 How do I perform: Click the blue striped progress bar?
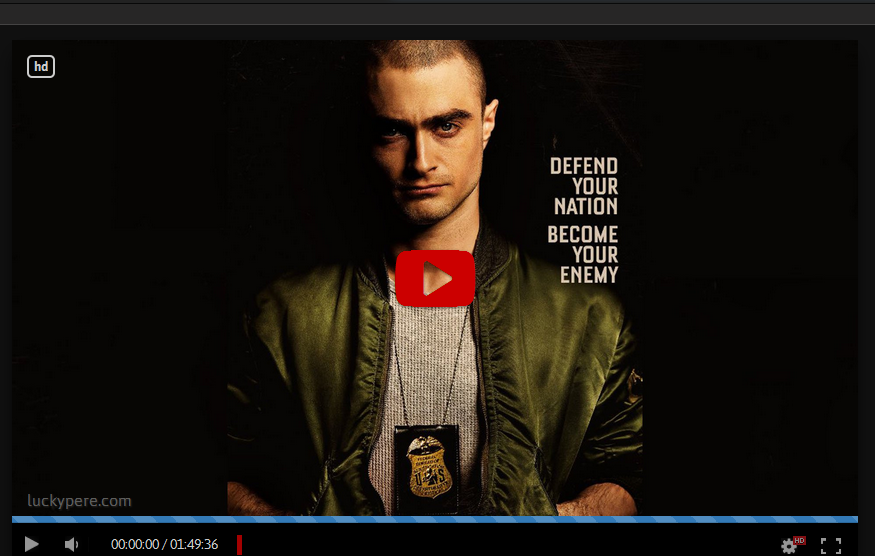tap(435, 519)
